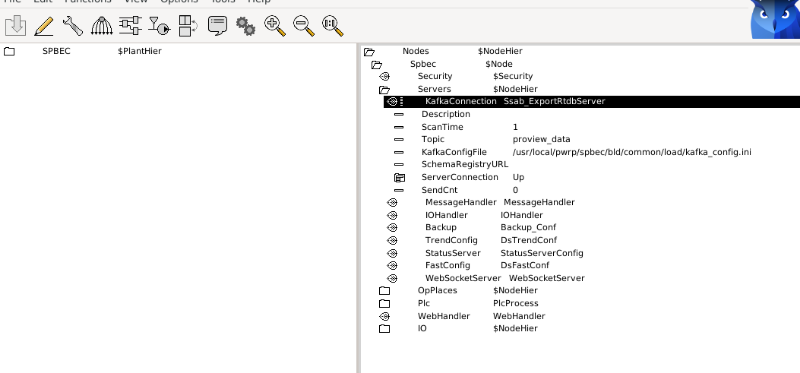The width and height of the screenshot is (800, 373).
Task: Click the FastConfig object icon
Action: [x=392, y=265]
